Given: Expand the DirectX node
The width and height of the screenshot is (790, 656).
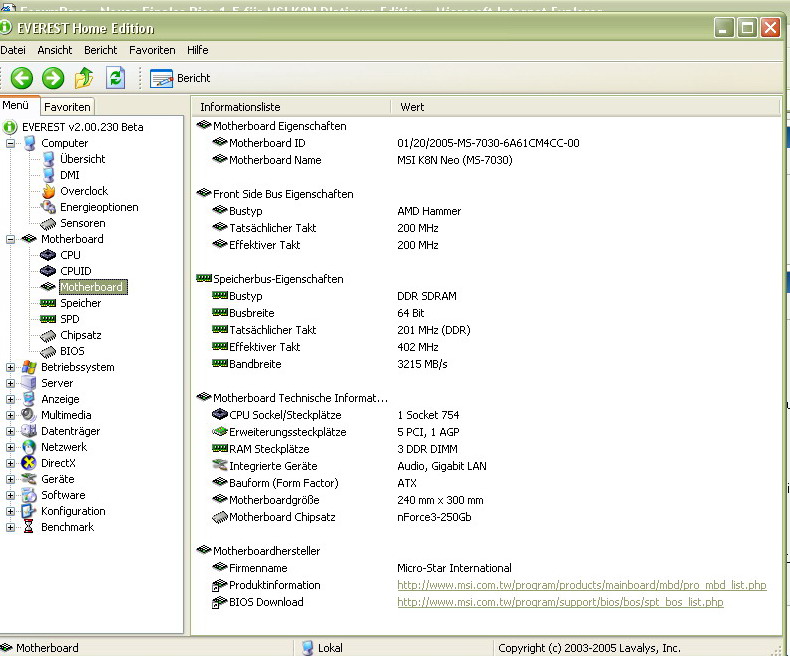Looking at the screenshot, I should pos(10,464).
